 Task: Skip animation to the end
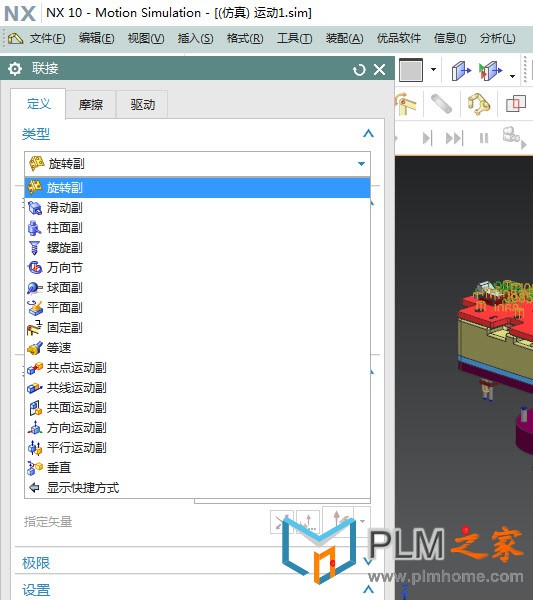click(455, 138)
